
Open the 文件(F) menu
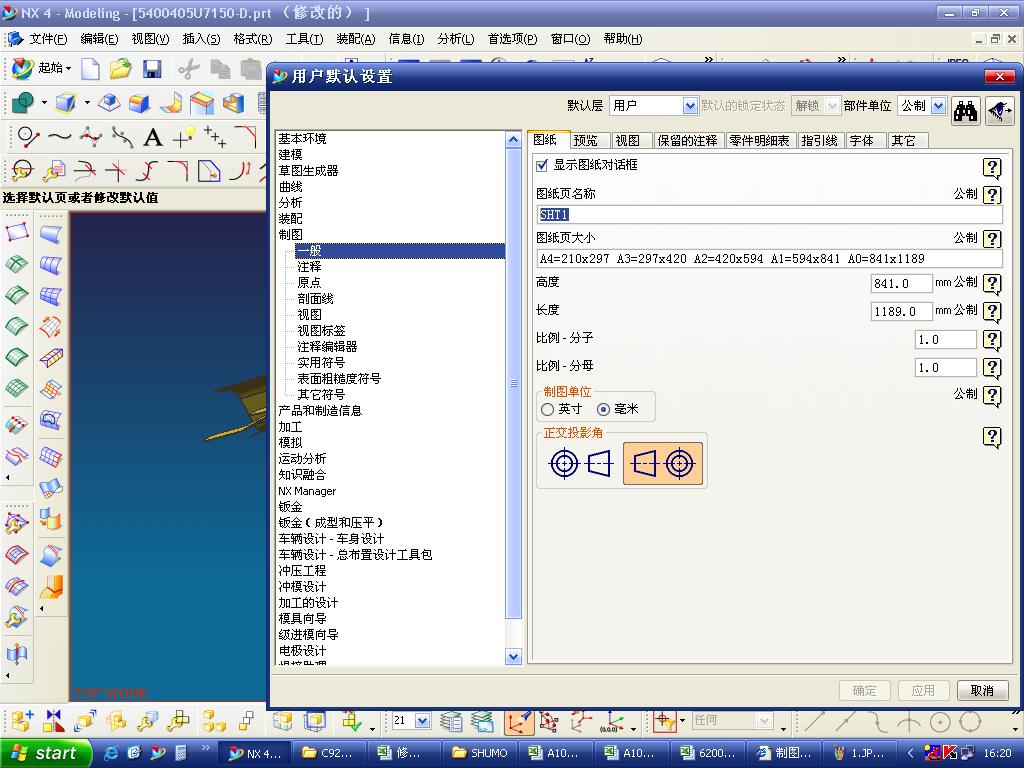click(x=48, y=39)
